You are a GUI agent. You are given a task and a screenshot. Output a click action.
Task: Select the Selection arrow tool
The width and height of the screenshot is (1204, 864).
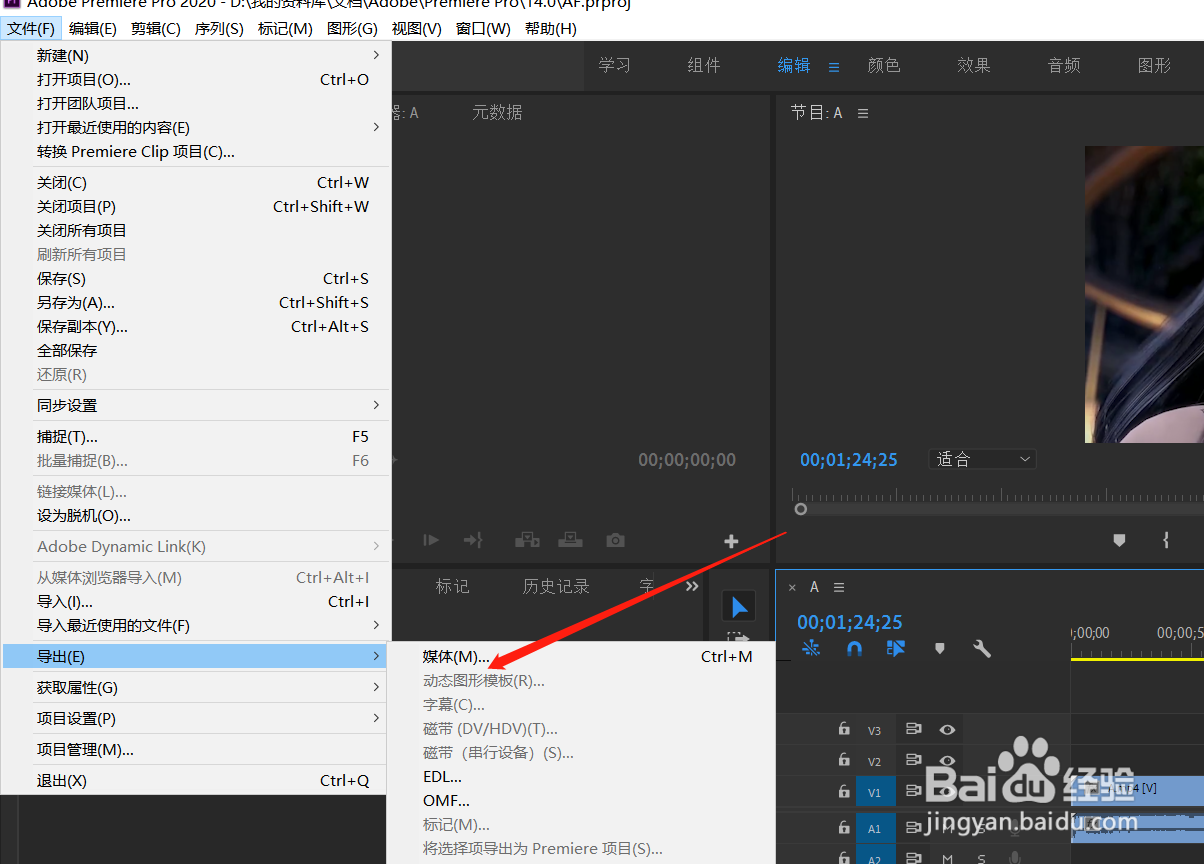pos(739,606)
